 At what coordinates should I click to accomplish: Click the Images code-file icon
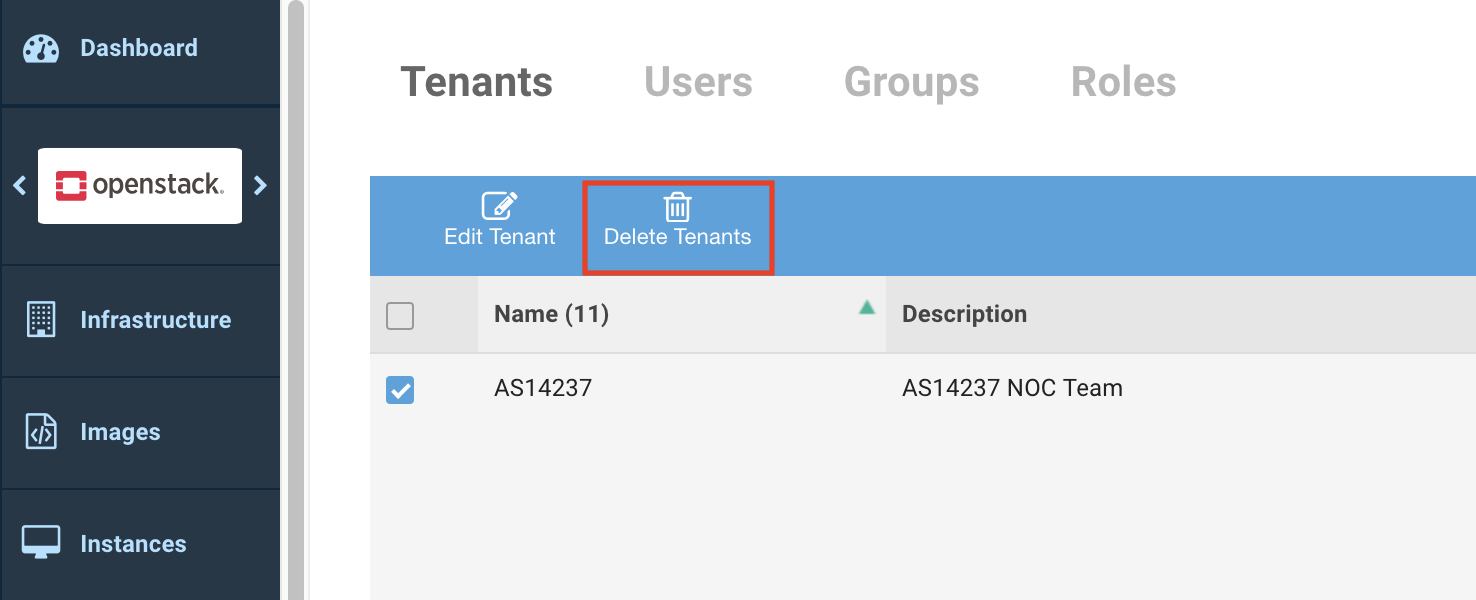[41, 432]
